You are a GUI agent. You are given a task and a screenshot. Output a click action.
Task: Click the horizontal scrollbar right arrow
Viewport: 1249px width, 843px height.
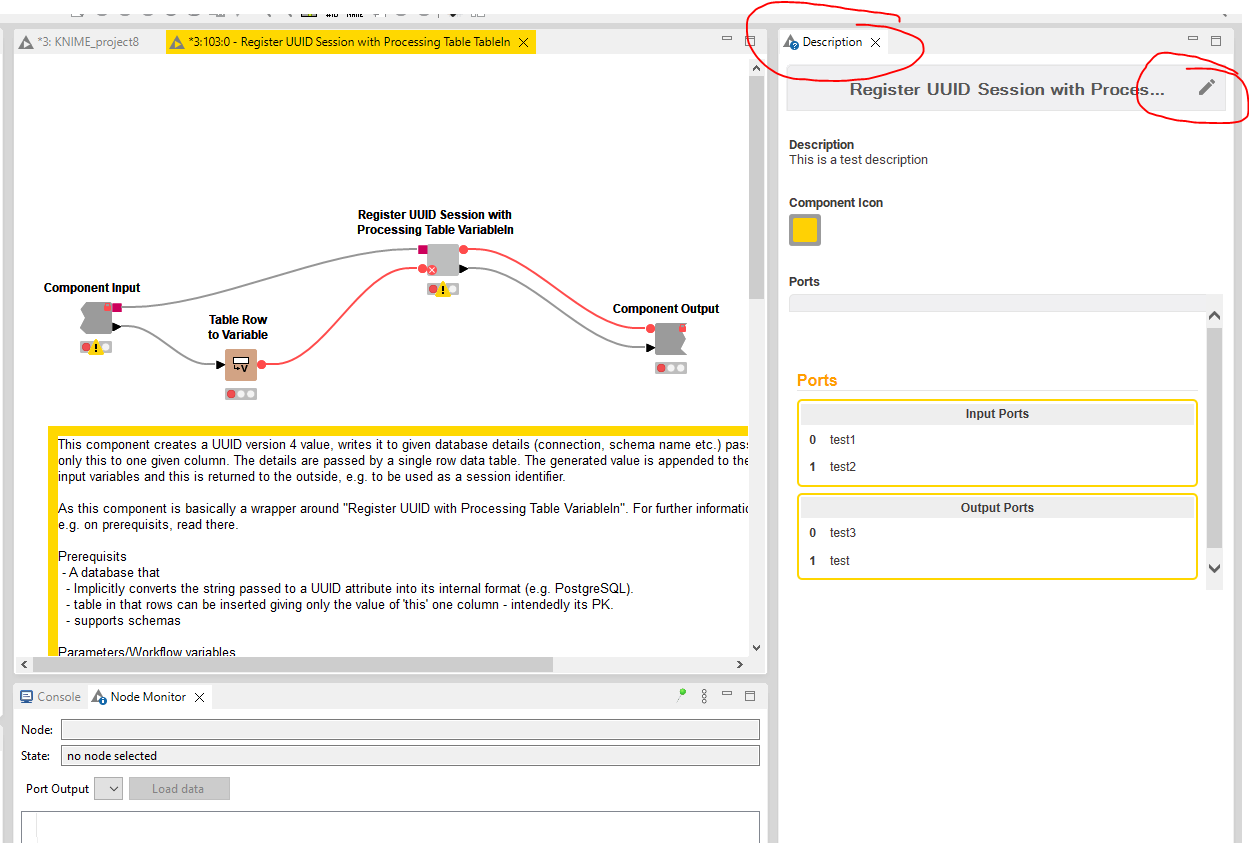(x=740, y=664)
